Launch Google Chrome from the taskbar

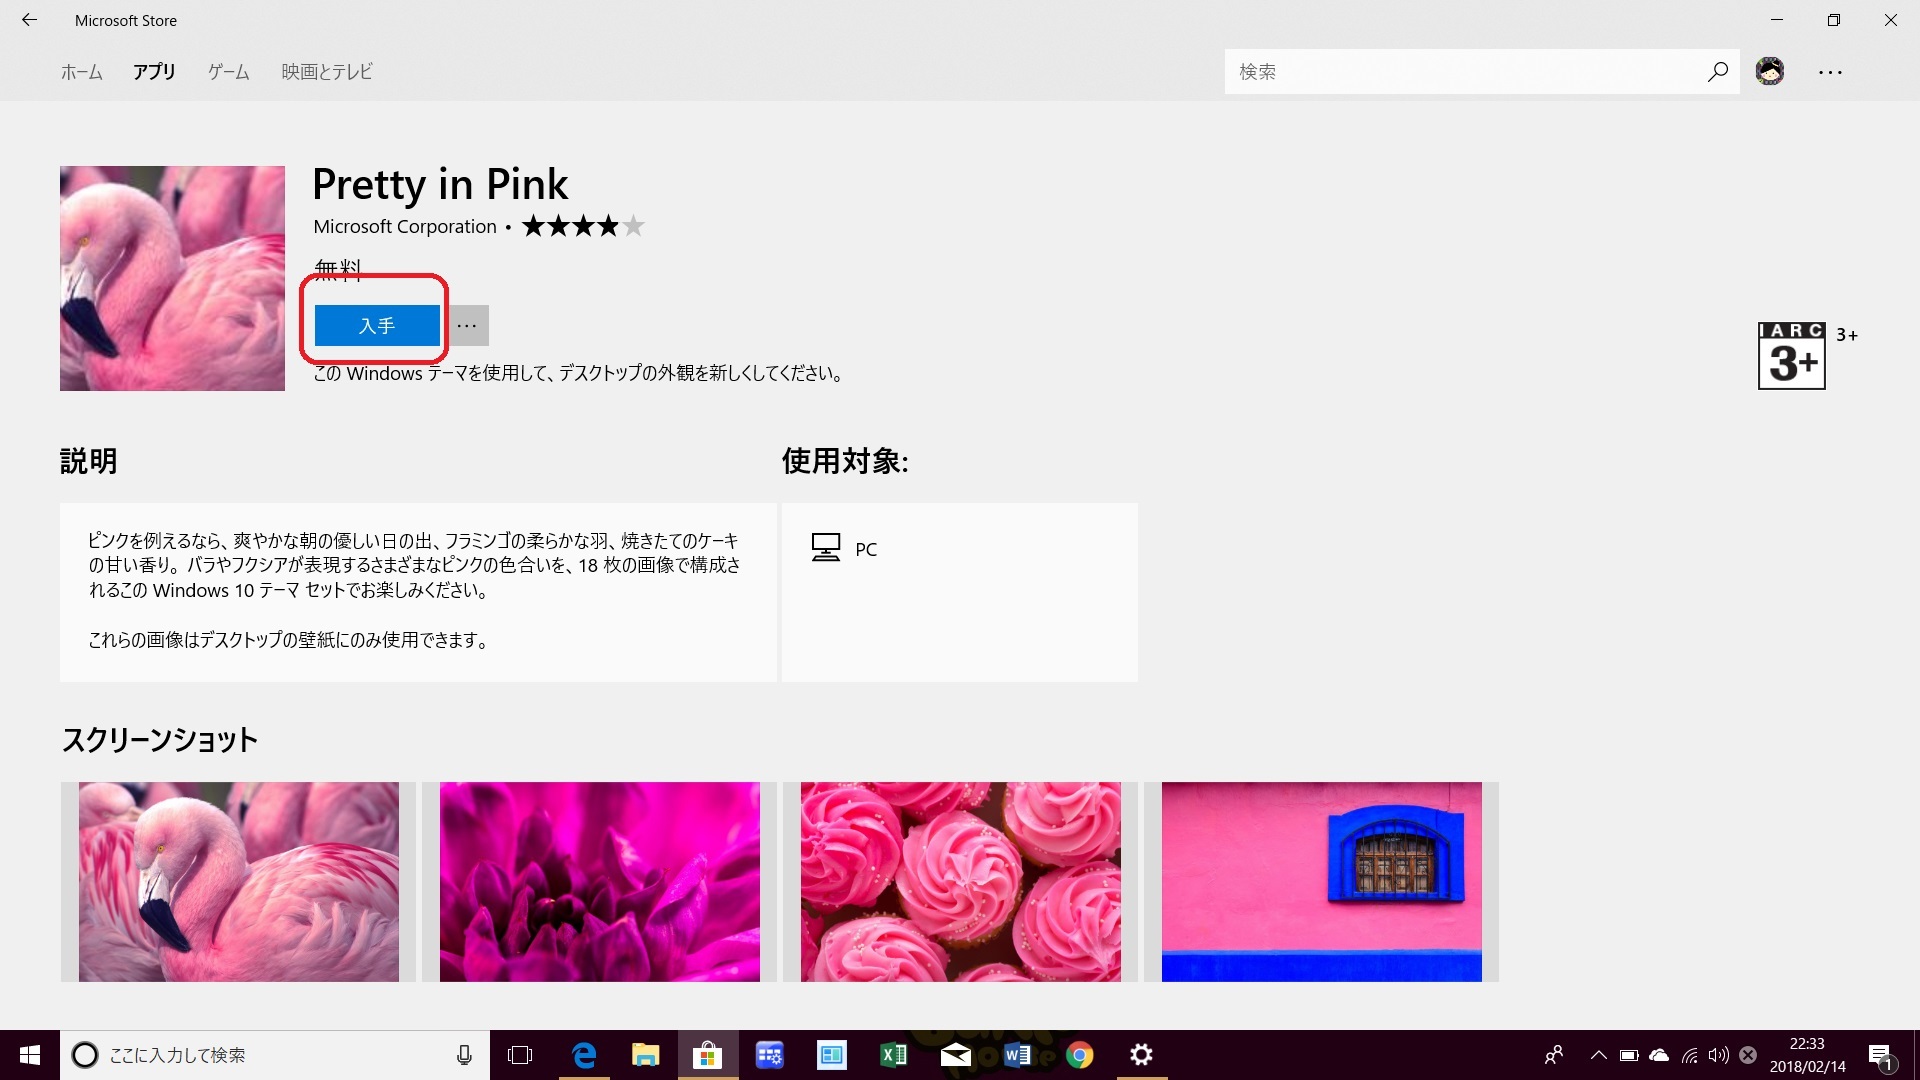pyautogui.click(x=1079, y=1055)
